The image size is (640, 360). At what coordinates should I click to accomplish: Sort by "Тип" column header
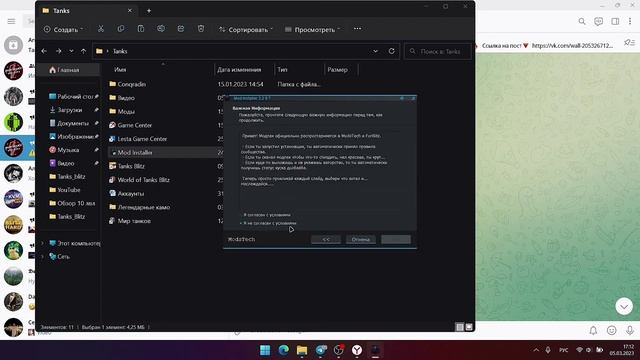point(282,70)
